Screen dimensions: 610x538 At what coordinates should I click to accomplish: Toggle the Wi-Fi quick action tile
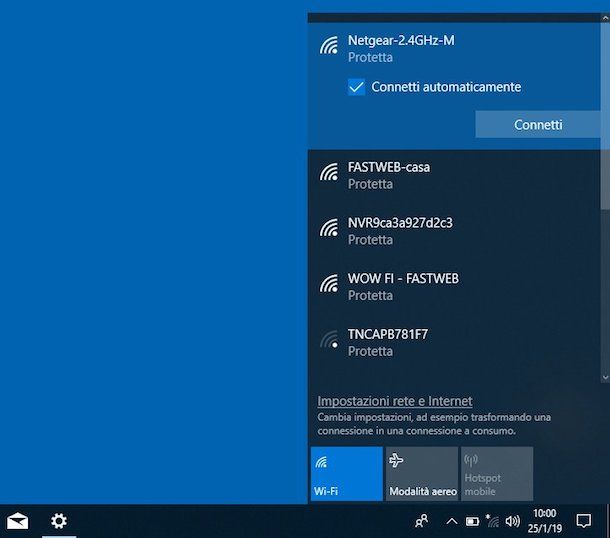346,473
